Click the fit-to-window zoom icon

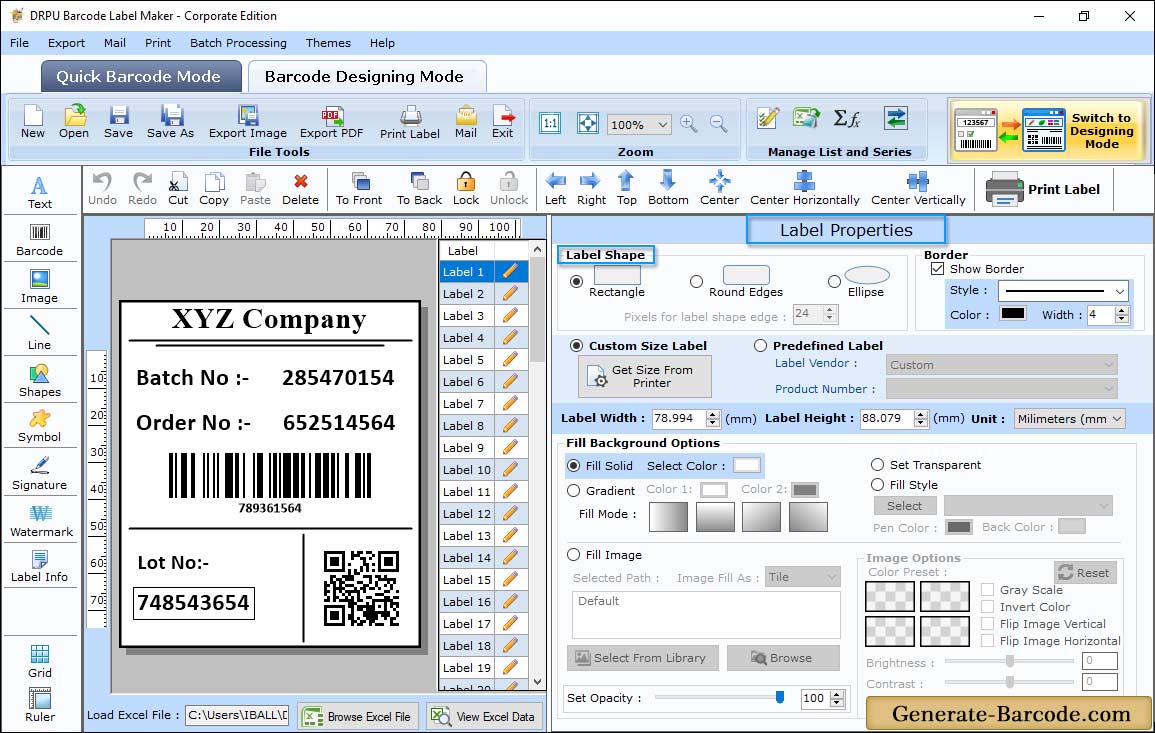coord(588,123)
